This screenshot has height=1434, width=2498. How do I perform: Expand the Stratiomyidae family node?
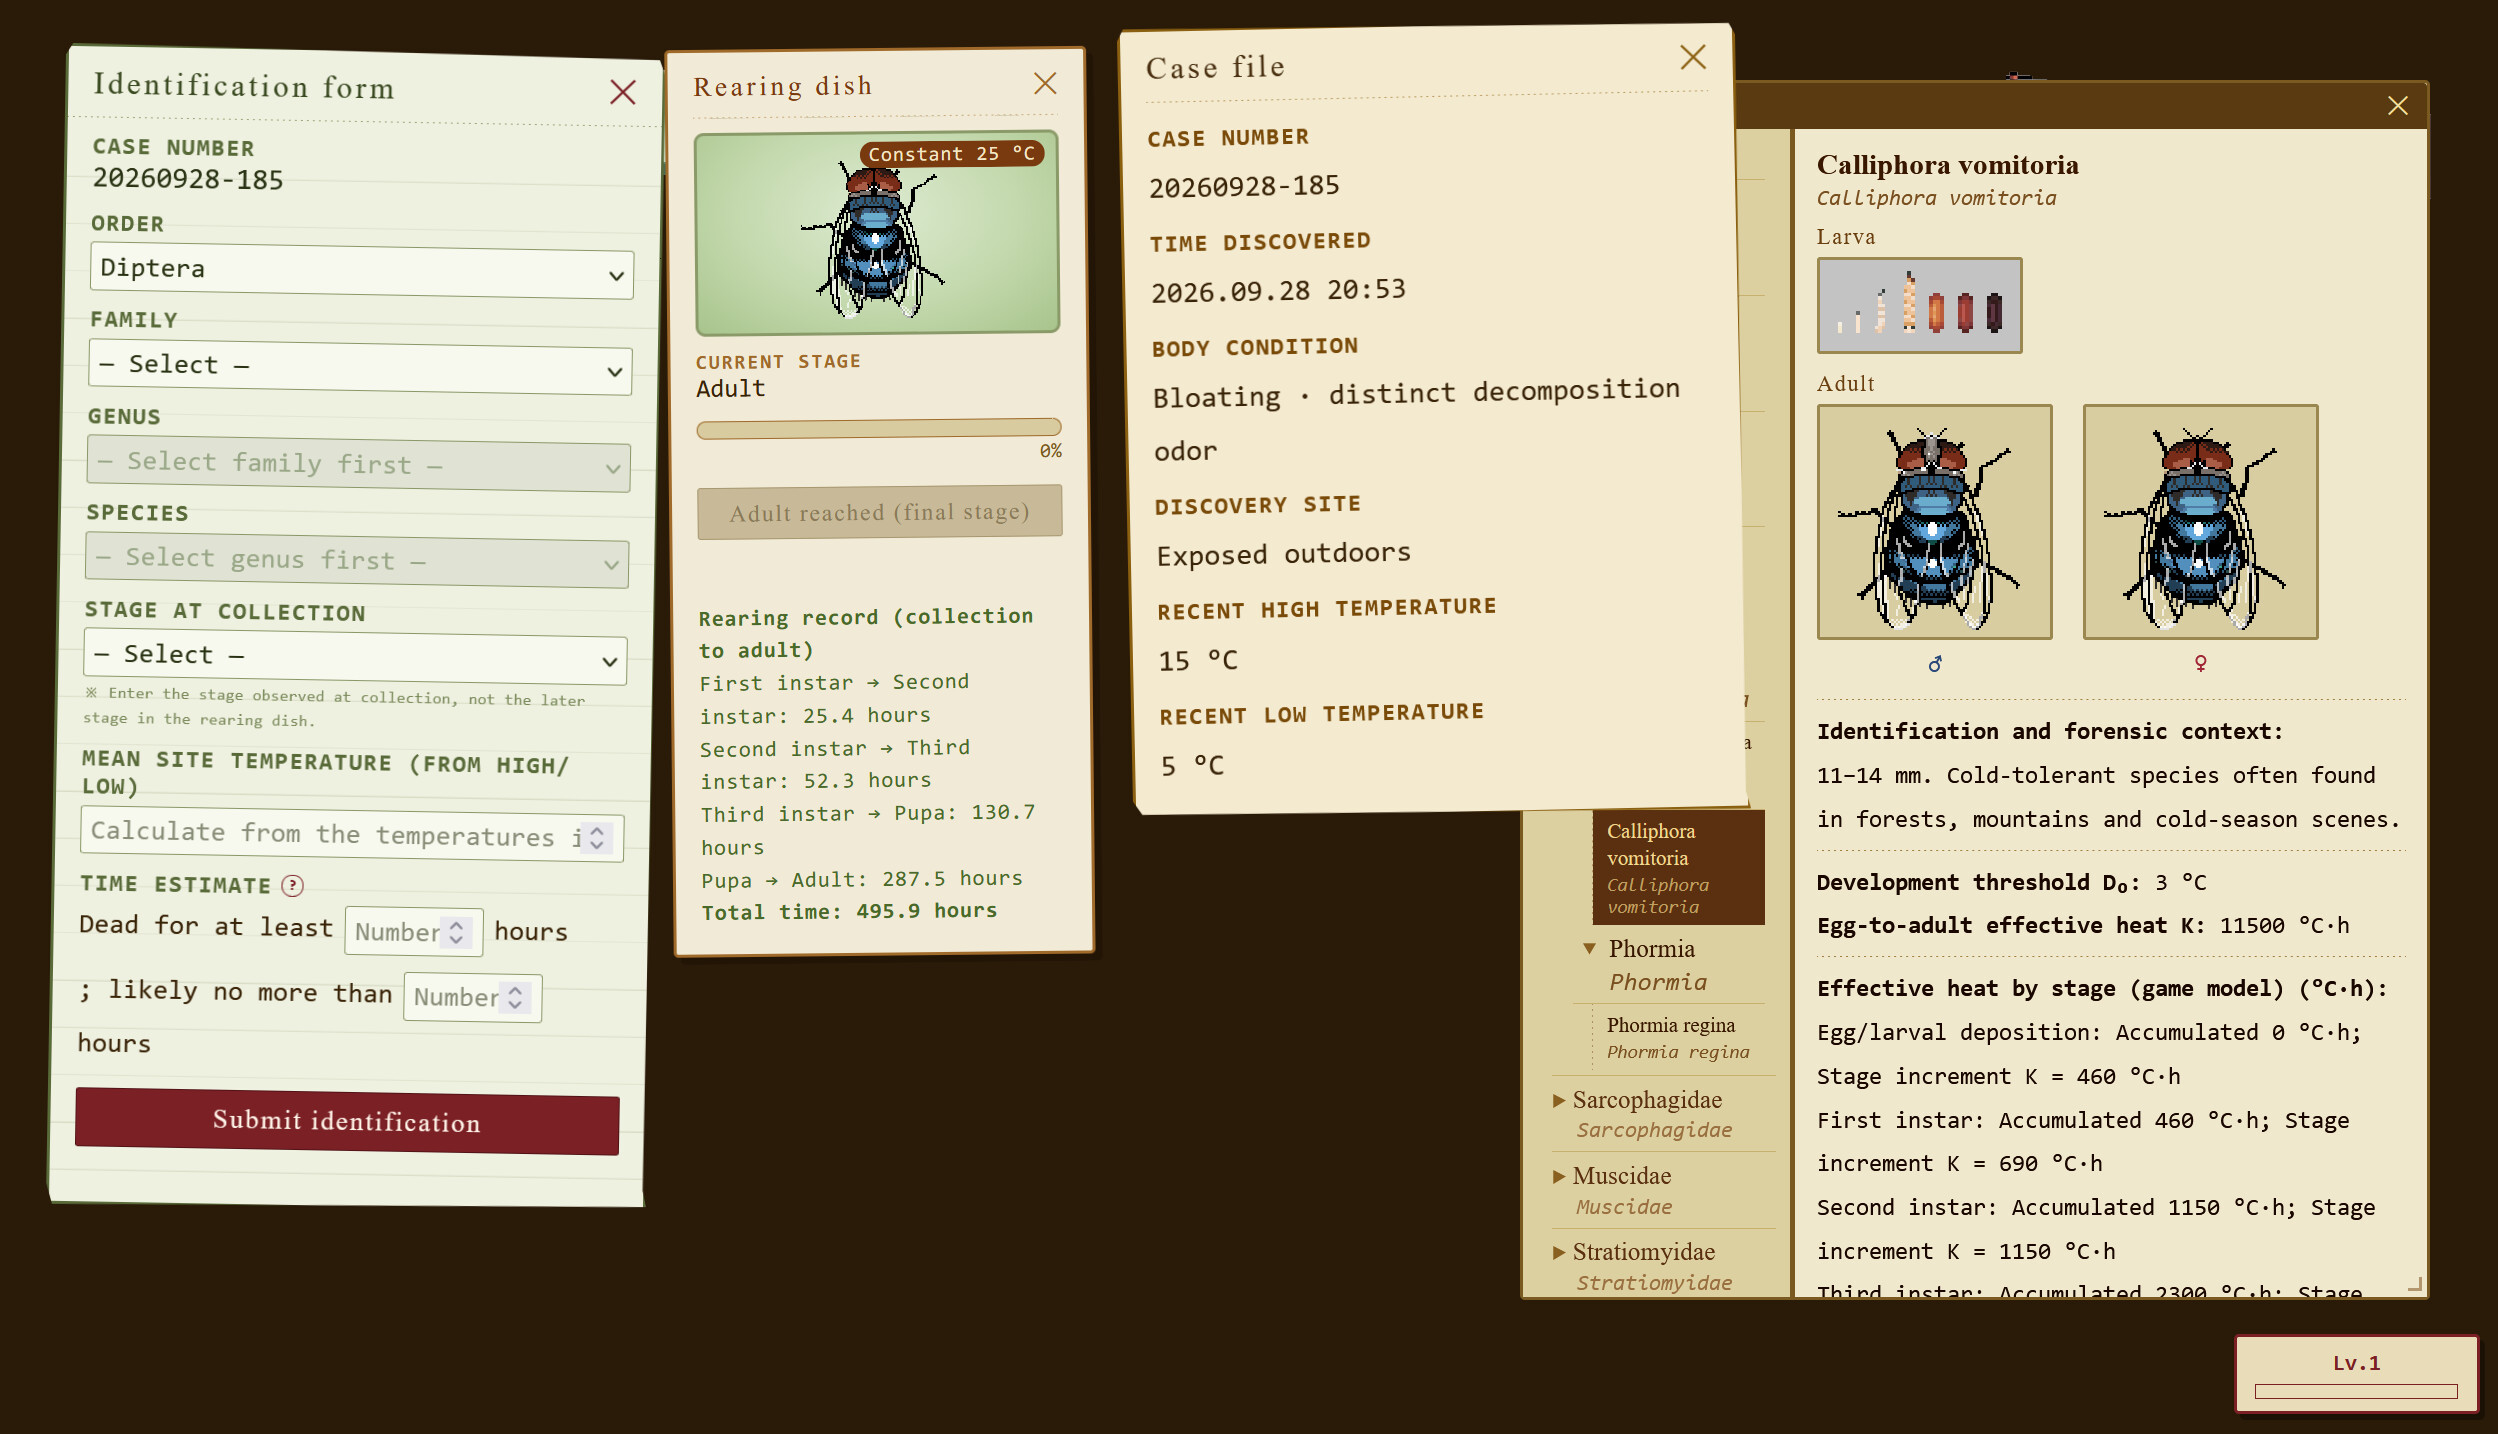pyautogui.click(x=1558, y=1252)
